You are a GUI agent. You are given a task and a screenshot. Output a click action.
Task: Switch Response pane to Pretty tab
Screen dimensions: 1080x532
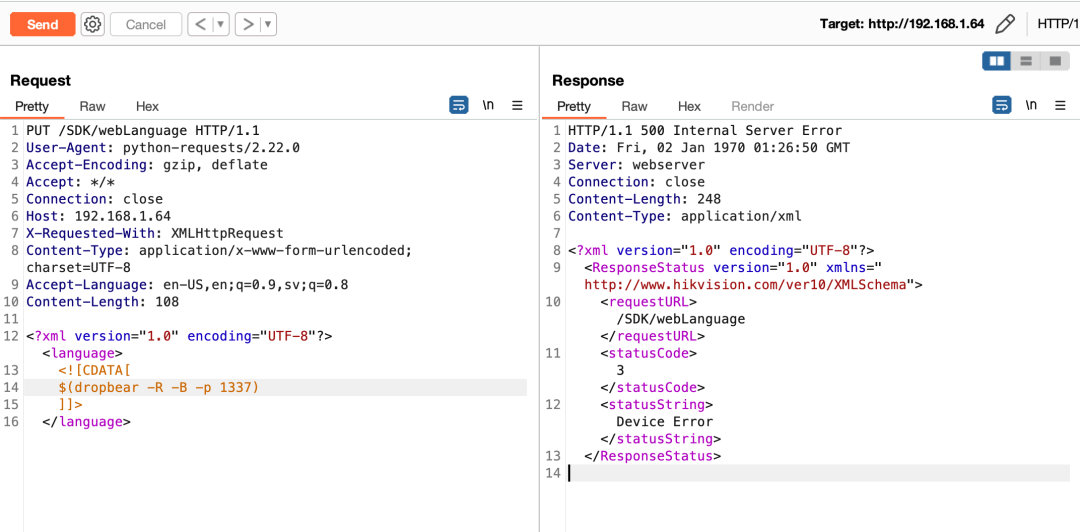(574, 106)
